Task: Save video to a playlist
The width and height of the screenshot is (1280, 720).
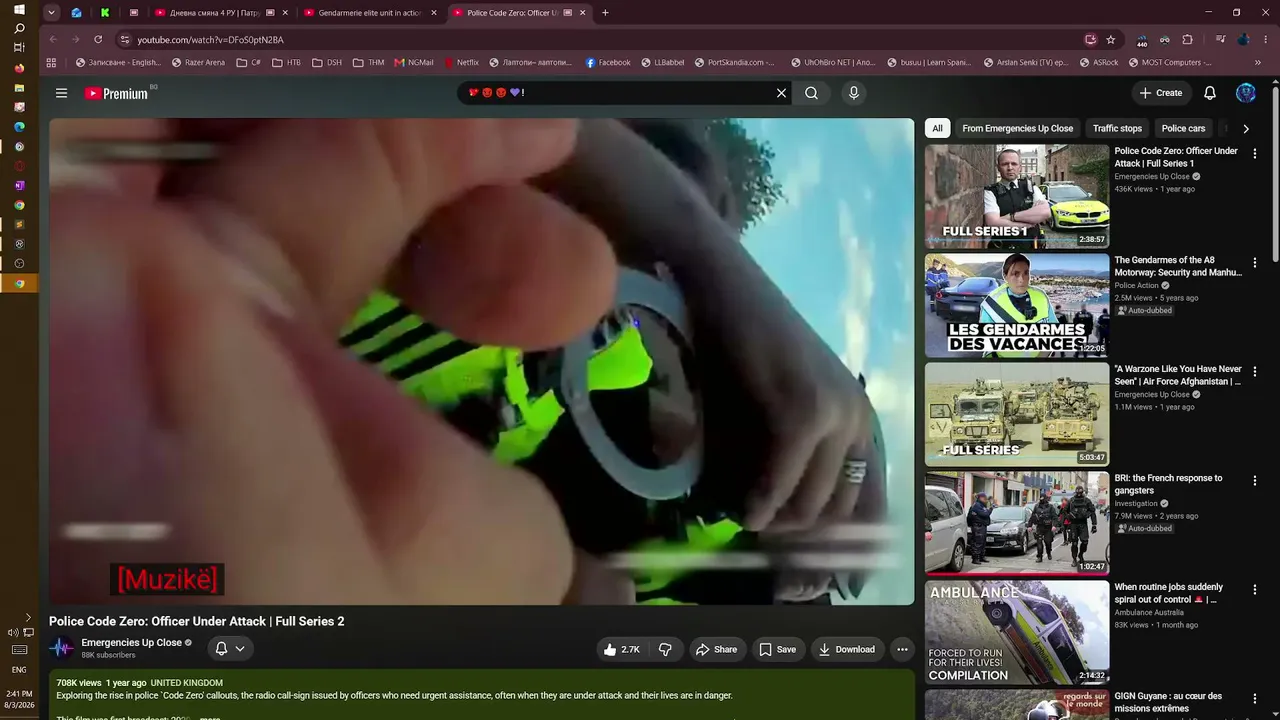Action: click(x=777, y=650)
